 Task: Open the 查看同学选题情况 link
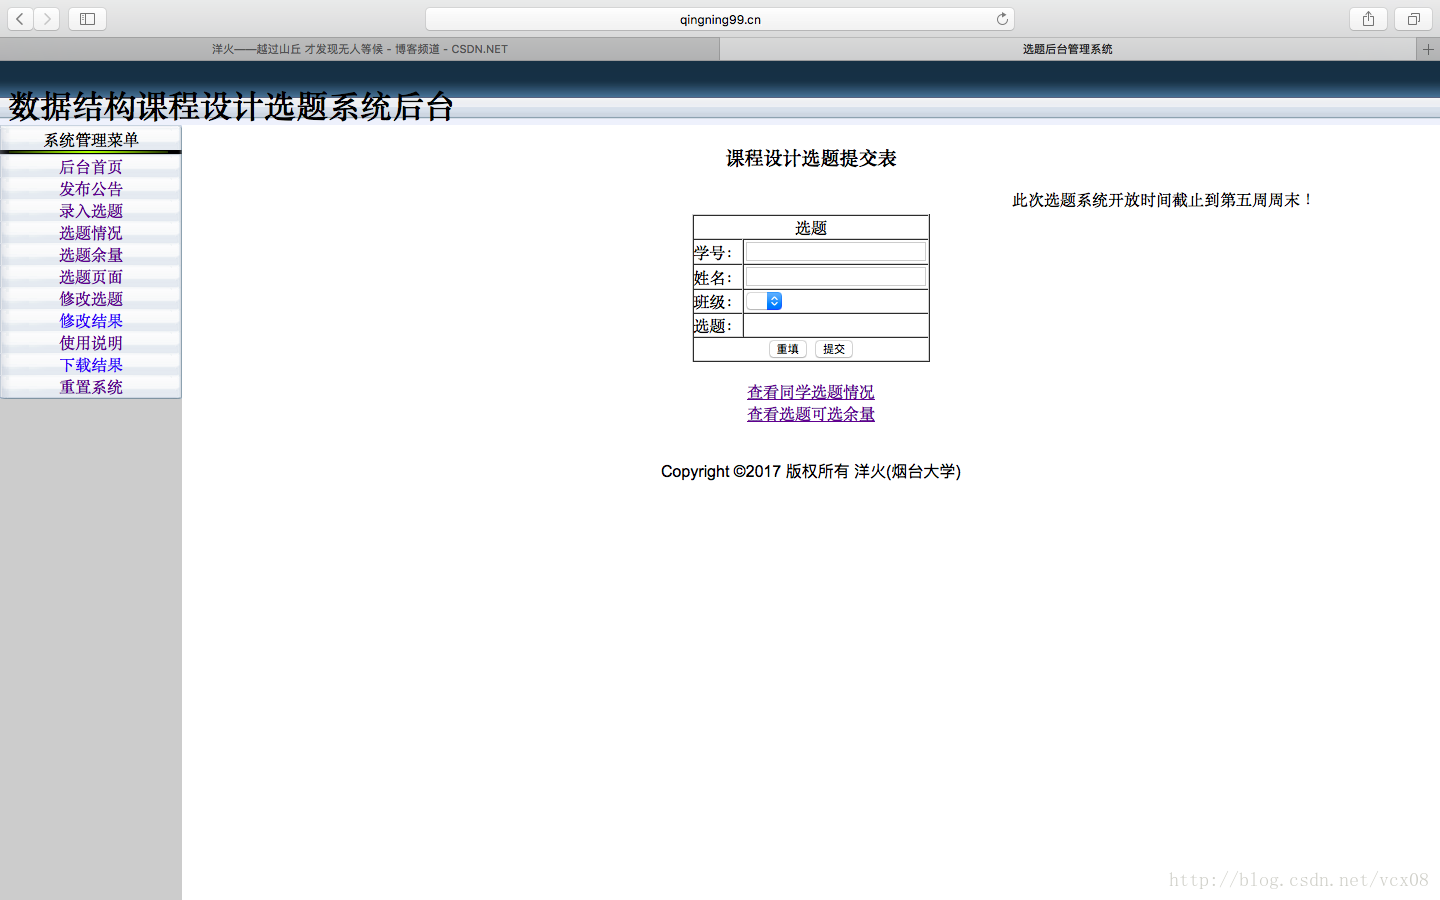pyautogui.click(x=810, y=392)
